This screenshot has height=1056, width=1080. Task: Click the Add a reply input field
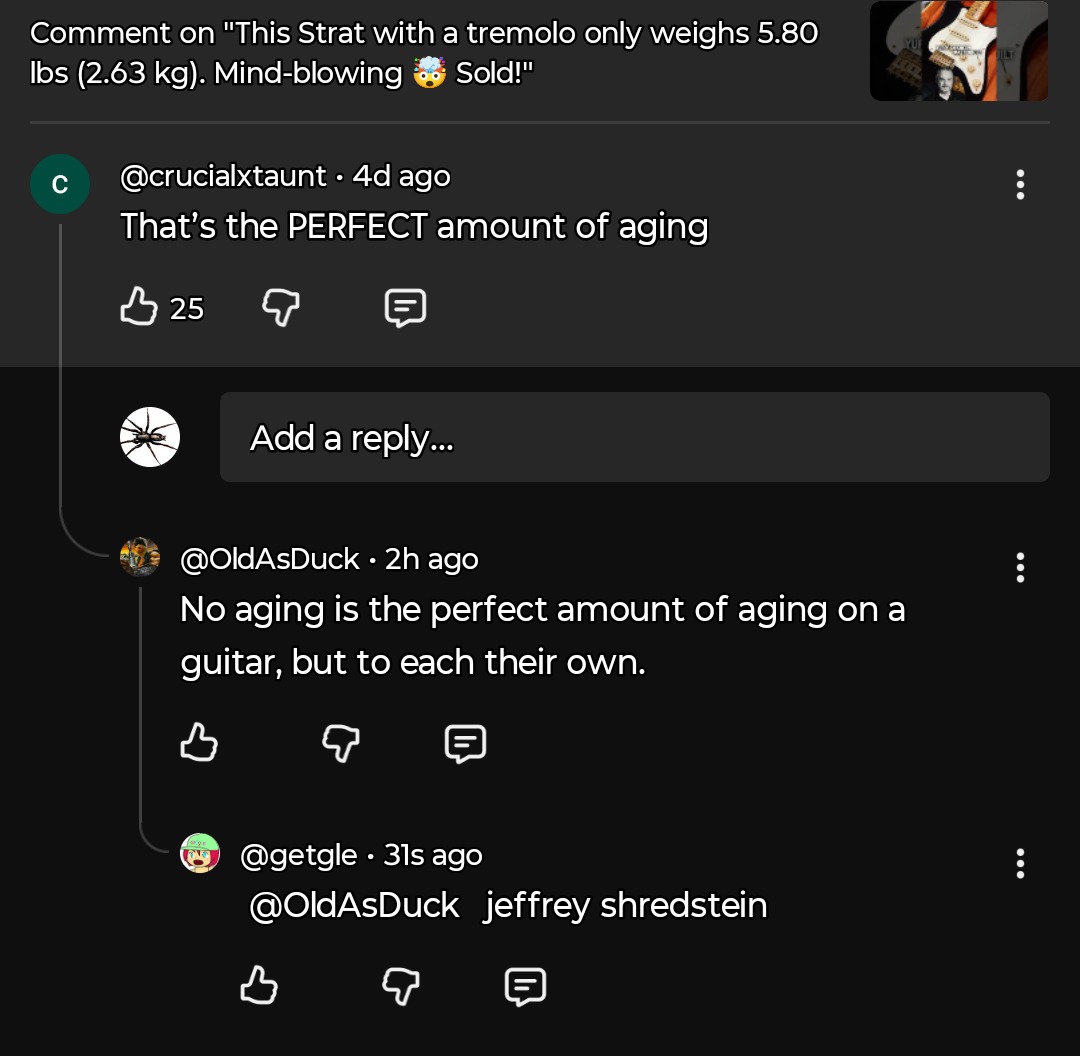pyautogui.click(x=634, y=437)
